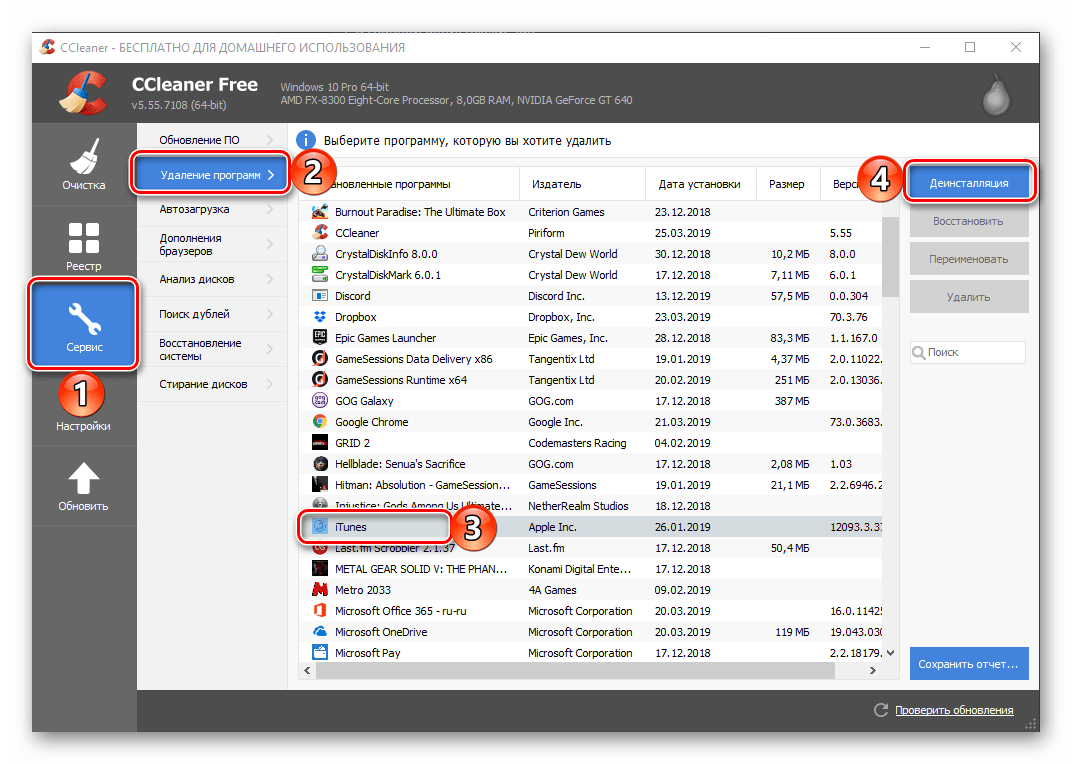The image size is (1072, 764).
Task: Click the Microsoft OneDrive cloud icon
Action: tap(320, 632)
